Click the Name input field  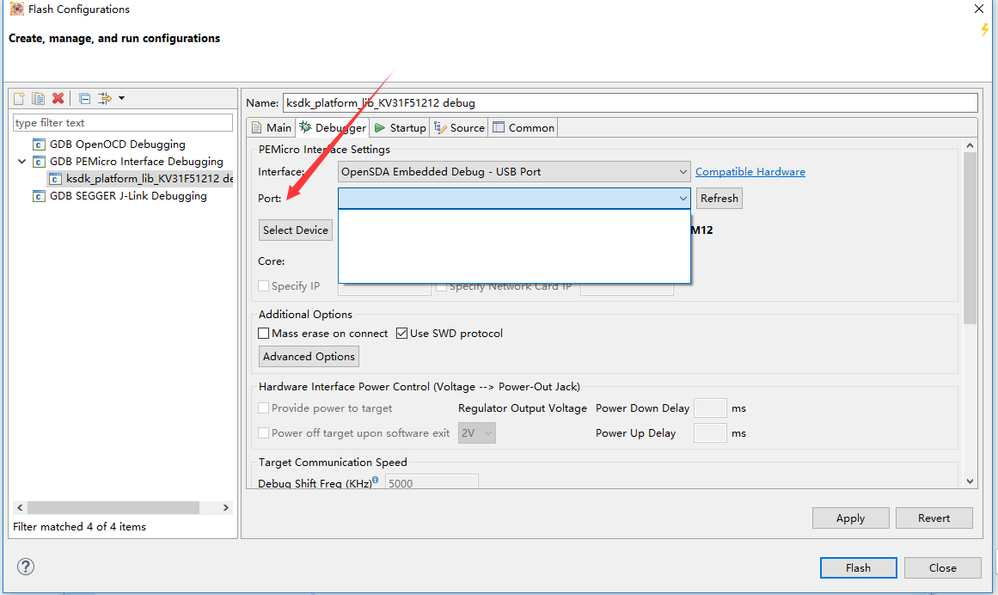[x=630, y=103]
